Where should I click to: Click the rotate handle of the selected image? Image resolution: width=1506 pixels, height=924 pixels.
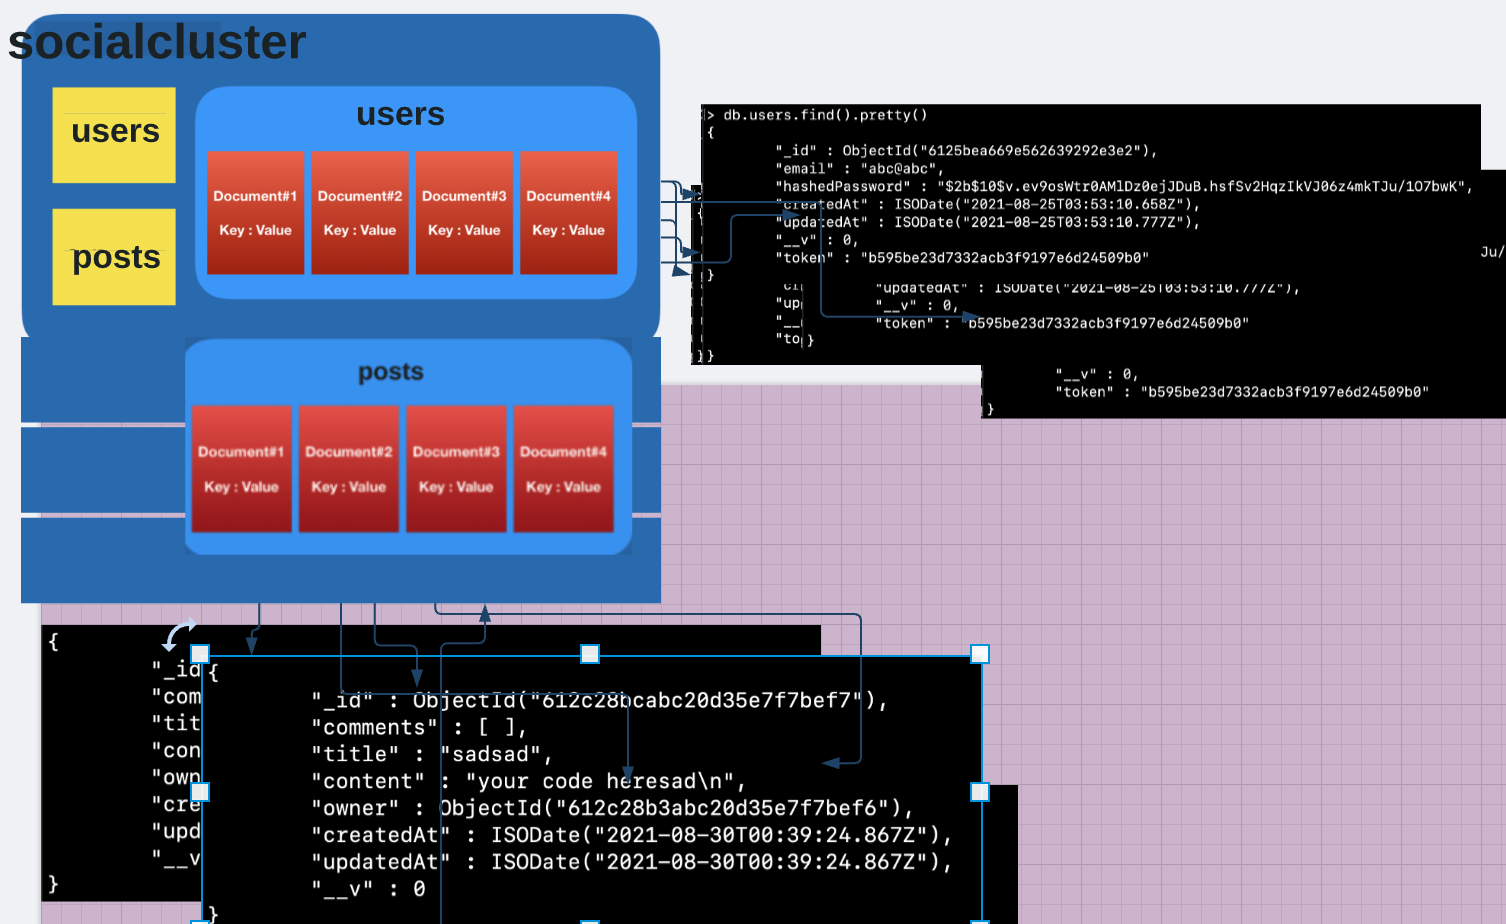coord(180,634)
